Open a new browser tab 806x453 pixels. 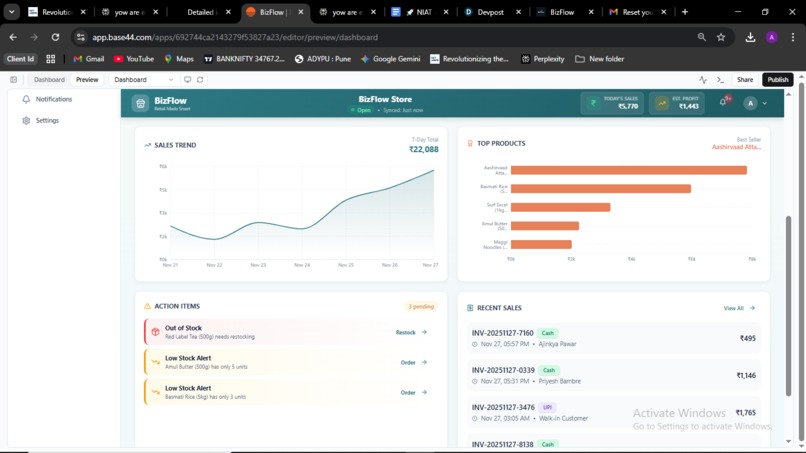coord(685,12)
